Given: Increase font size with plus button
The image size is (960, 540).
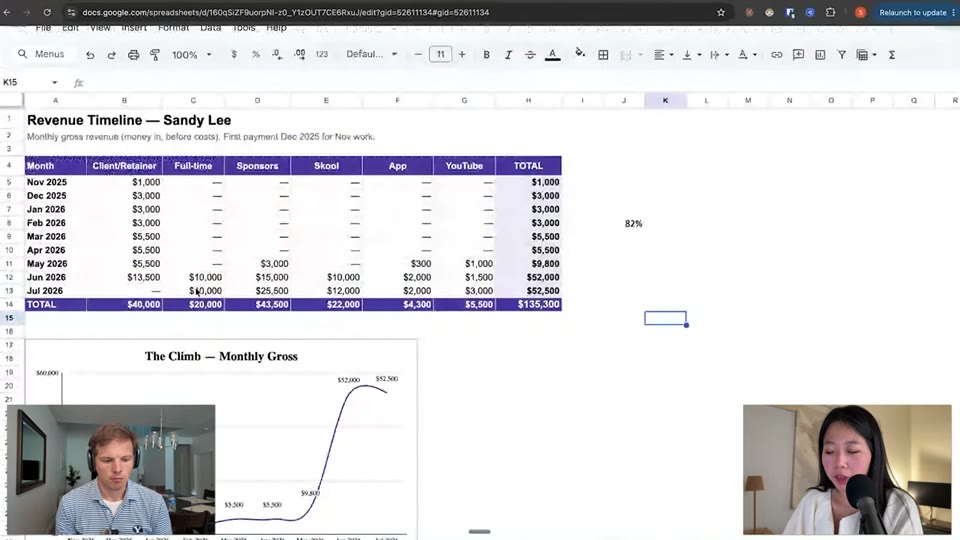Looking at the screenshot, I should click(462, 54).
